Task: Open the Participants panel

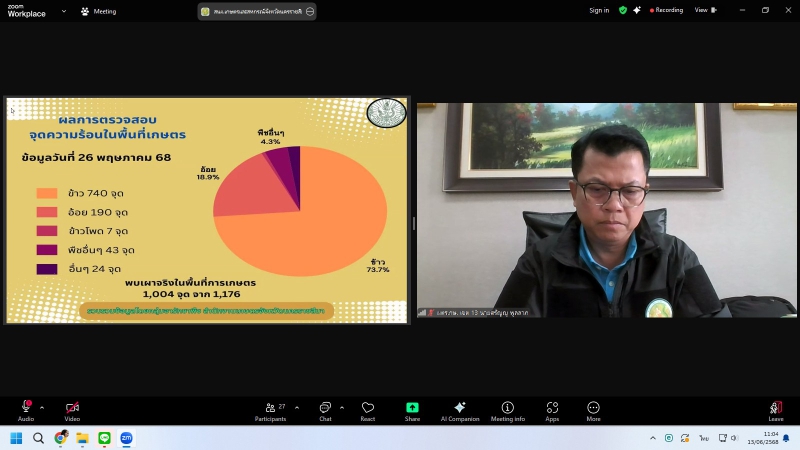Action: 270,408
